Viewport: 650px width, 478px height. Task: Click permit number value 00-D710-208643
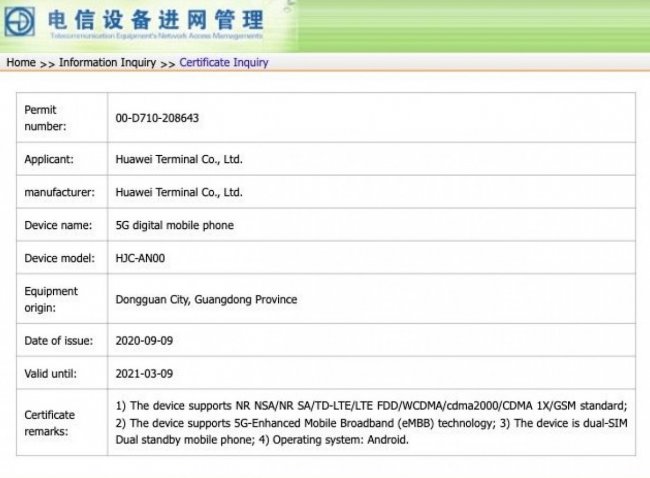[158, 118]
